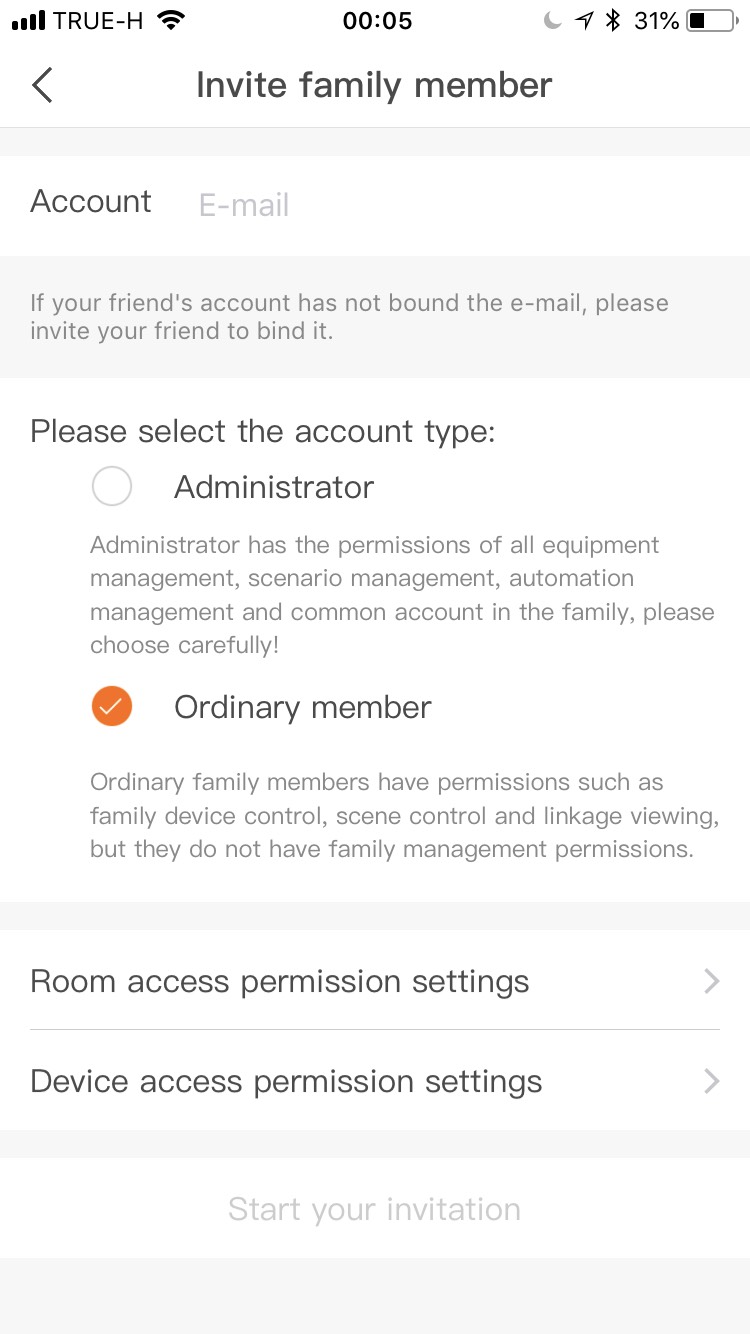Tap the Administrator account type label
Viewport: 750px width, 1334px height.
pos(274,488)
